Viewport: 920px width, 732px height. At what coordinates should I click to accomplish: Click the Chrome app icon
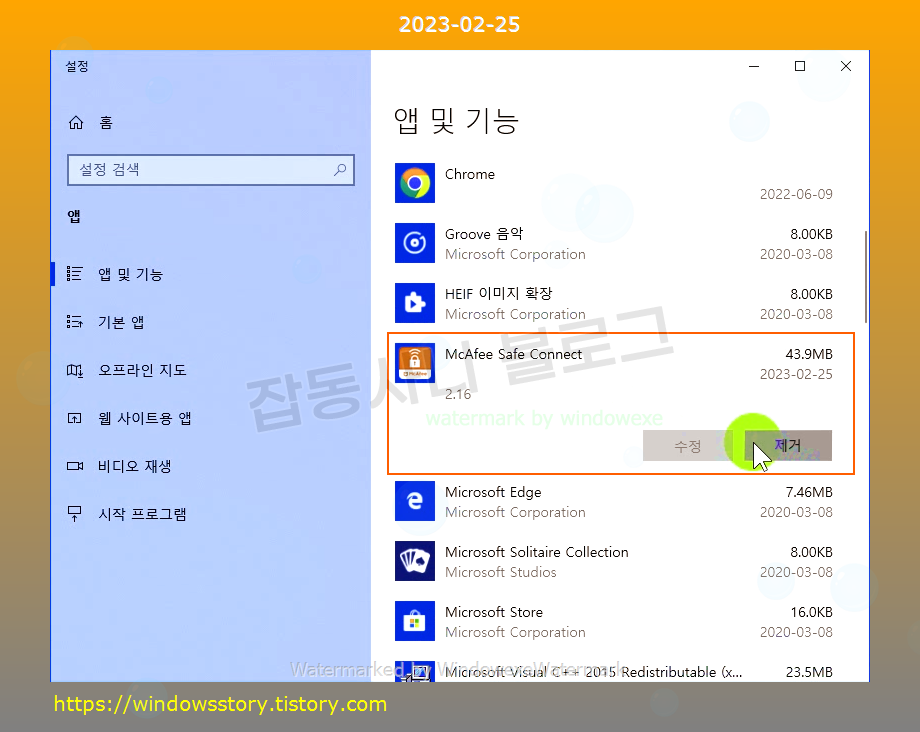[x=415, y=183]
